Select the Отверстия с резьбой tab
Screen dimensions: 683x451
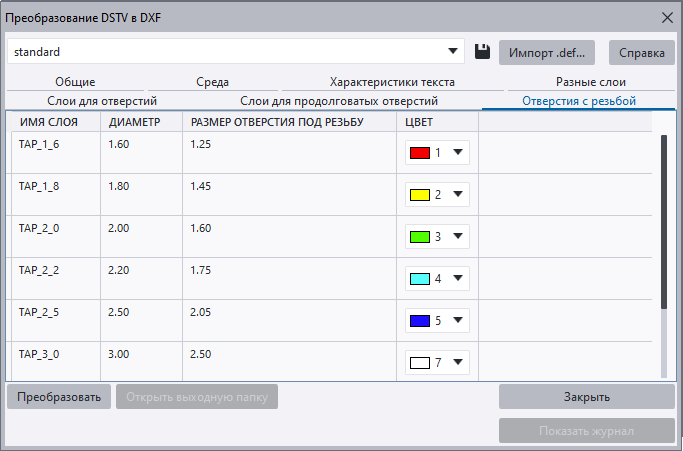click(579, 101)
